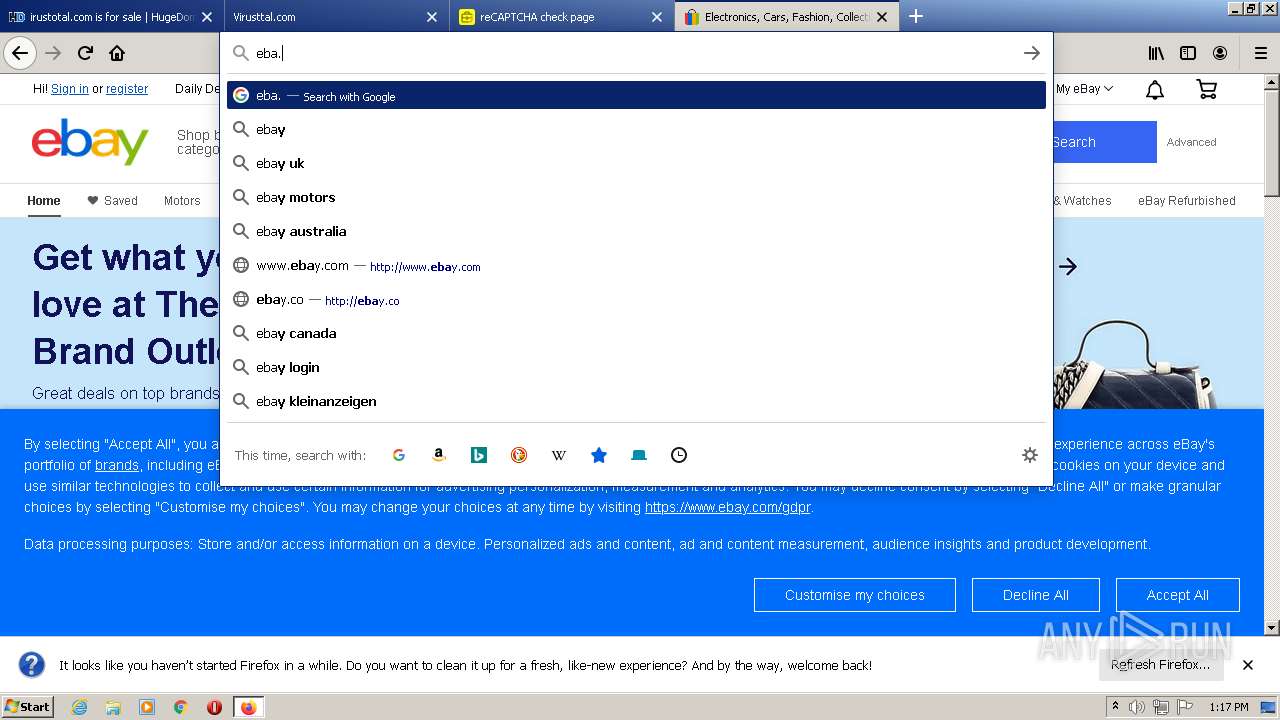Viewport: 1280px width, 720px height.
Task: Open Internet Explorer from the taskbar
Action: (x=79, y=707)
